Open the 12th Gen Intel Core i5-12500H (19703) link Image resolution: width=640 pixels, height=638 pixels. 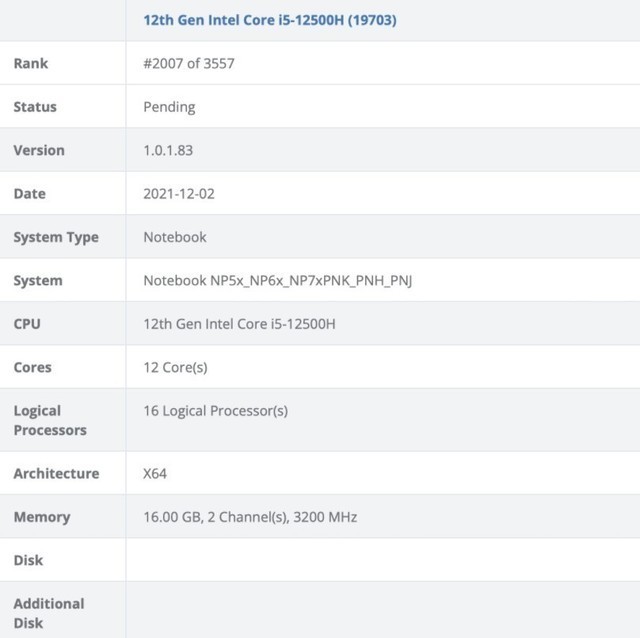(270, 20)
